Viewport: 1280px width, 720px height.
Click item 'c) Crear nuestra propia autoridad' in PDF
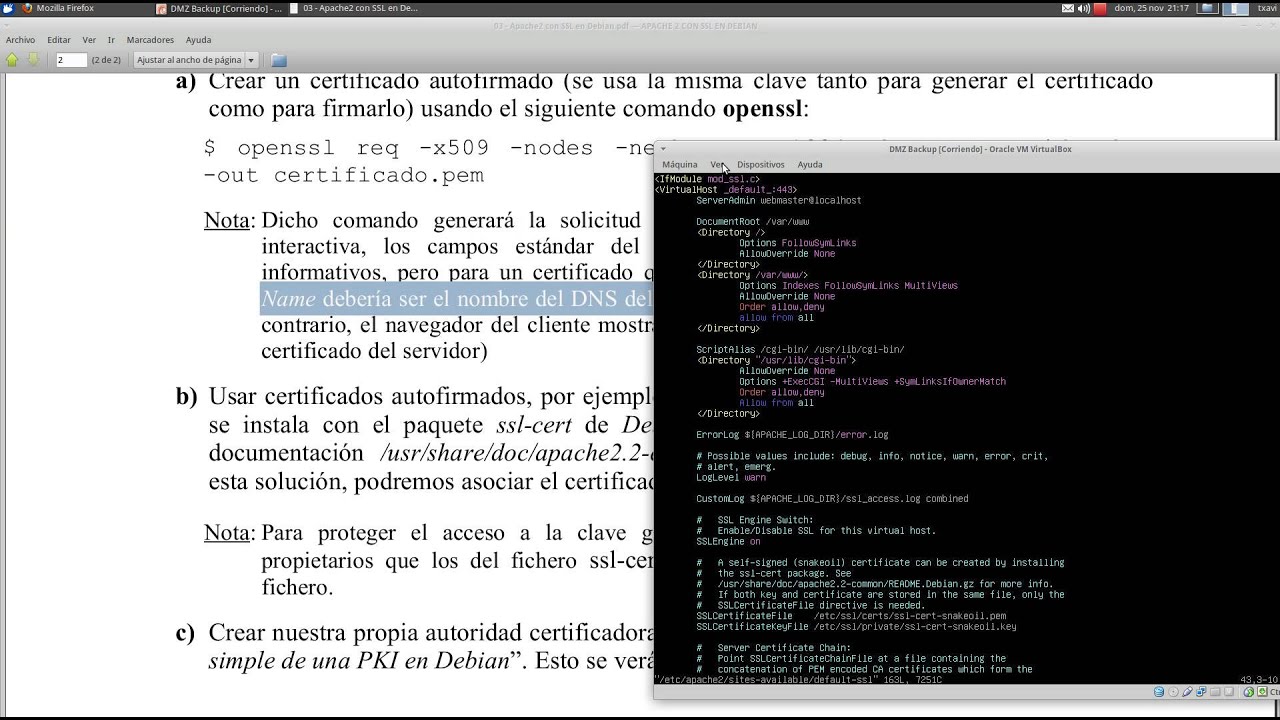tap(415, 633)
